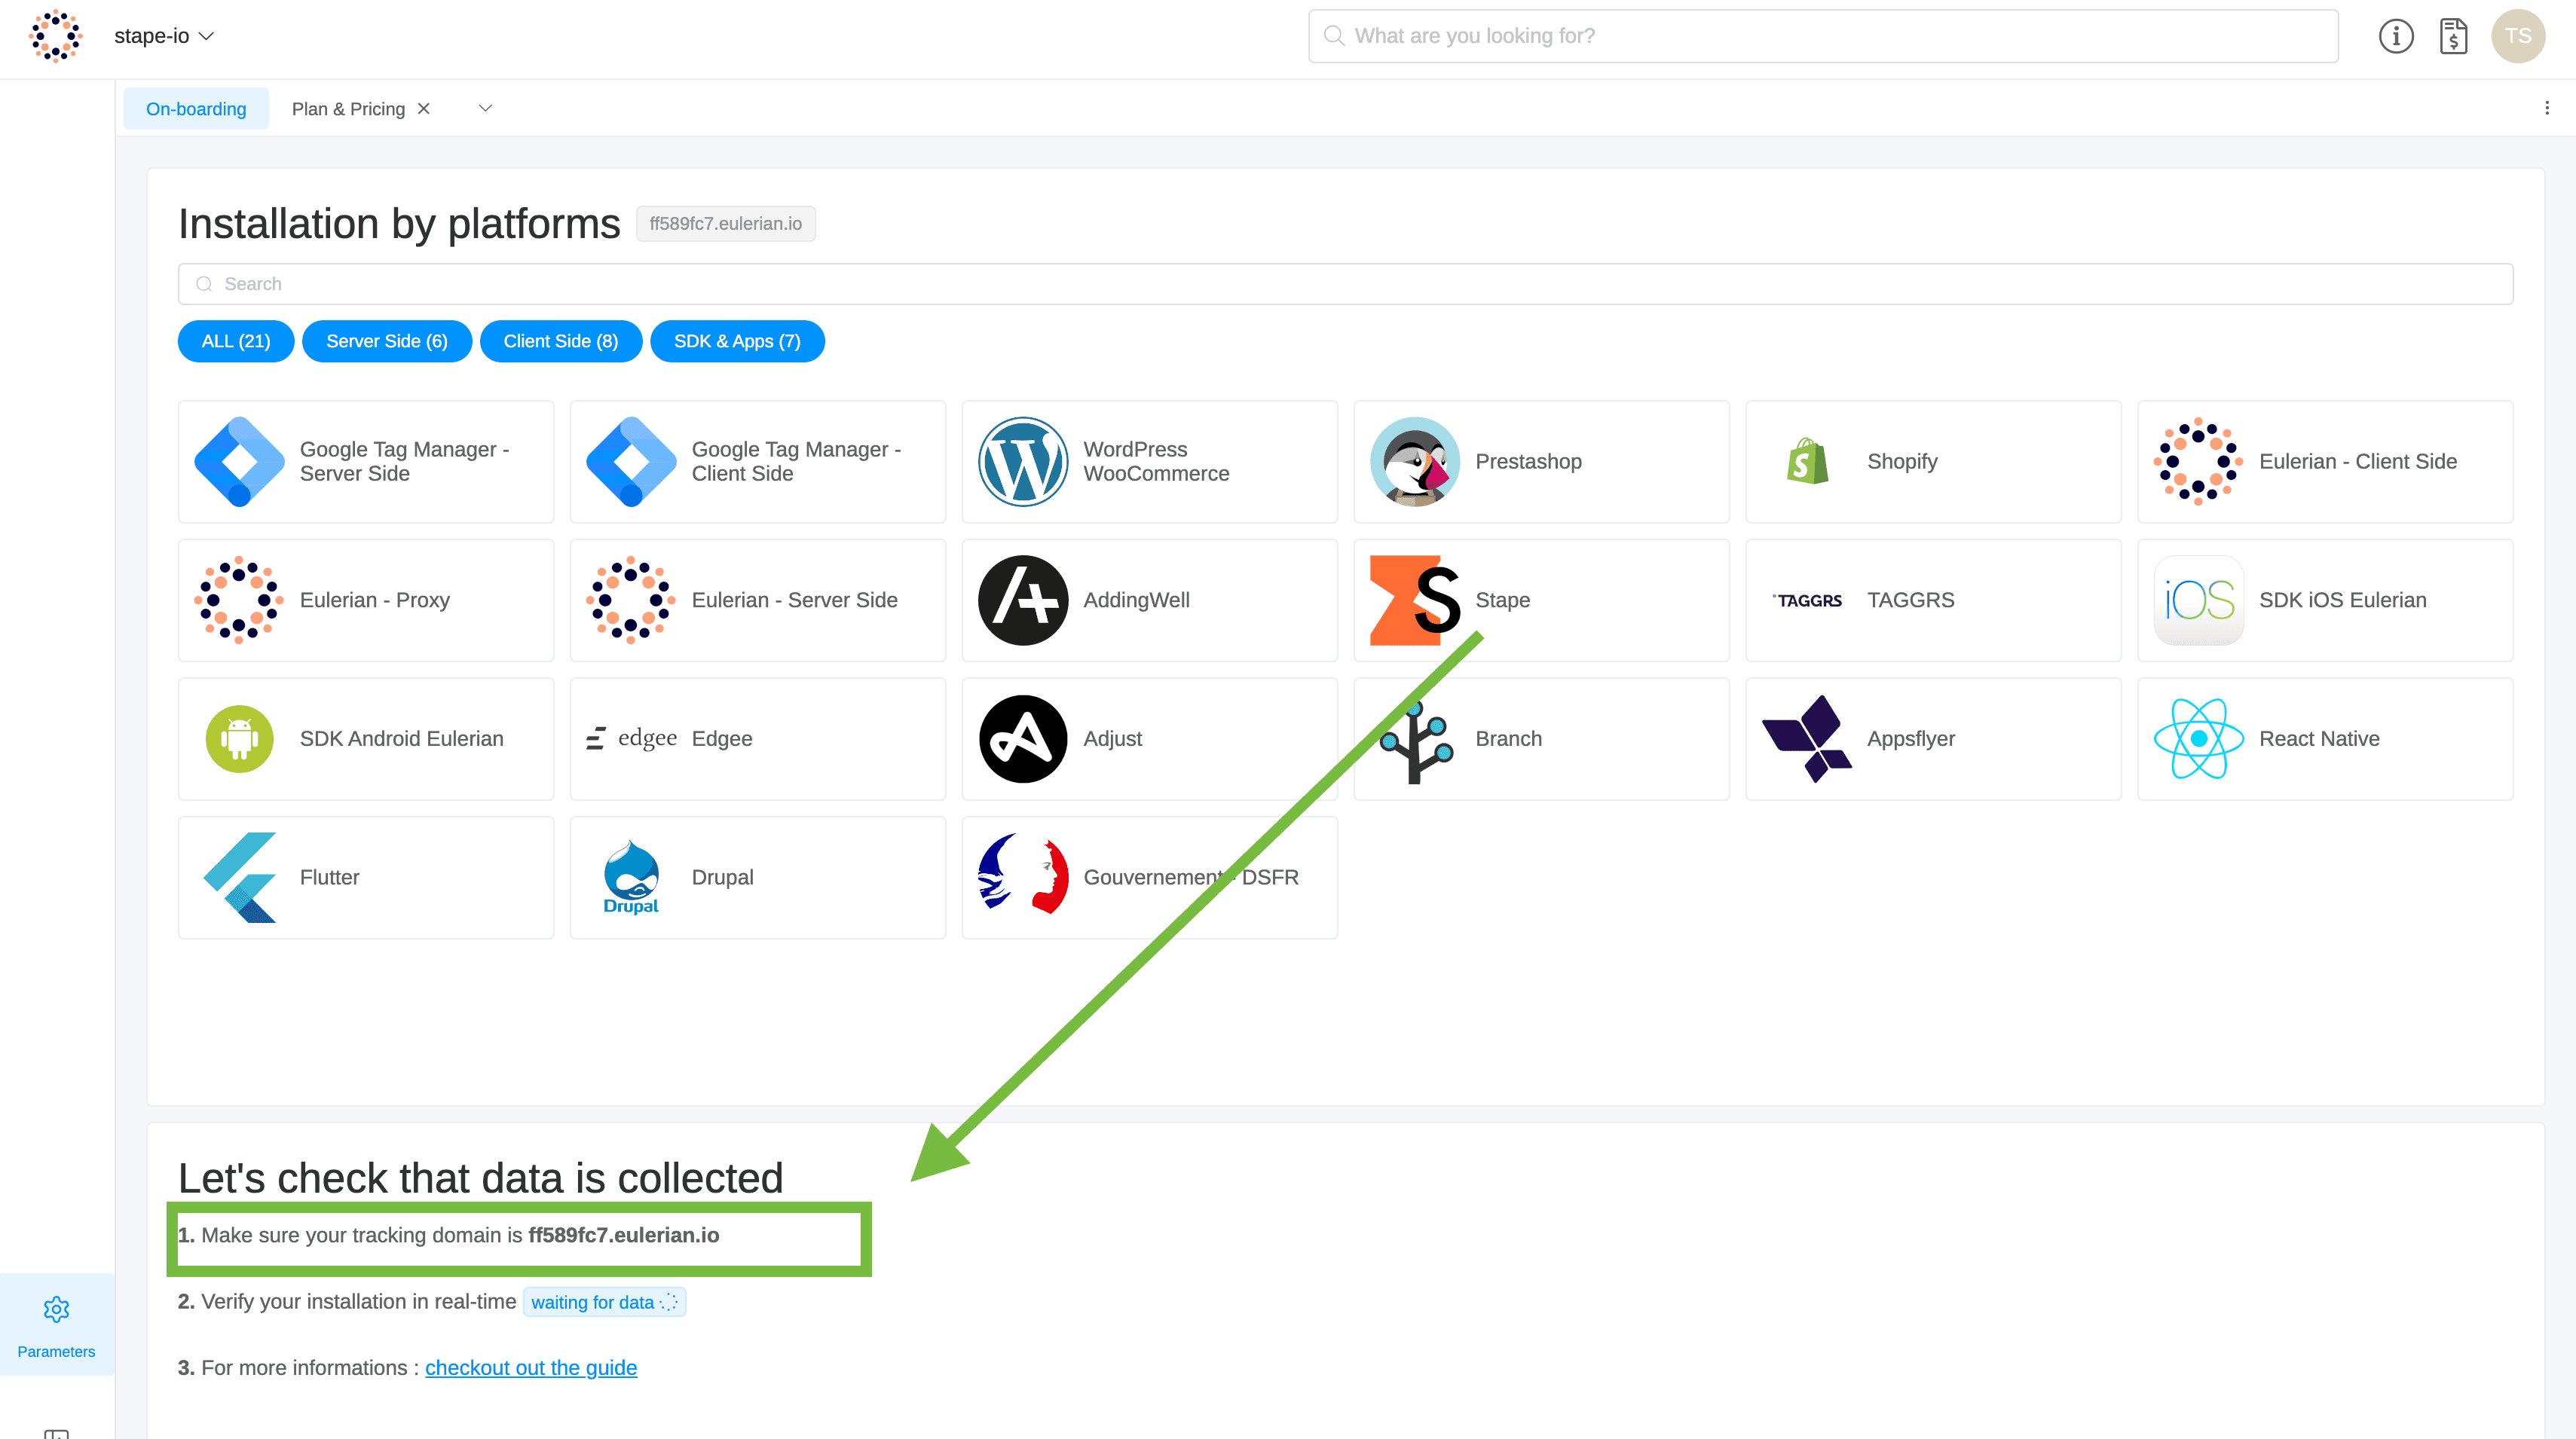
Task: Select the Google Tag Manager - Server Side platform
Action: point(365,461)
